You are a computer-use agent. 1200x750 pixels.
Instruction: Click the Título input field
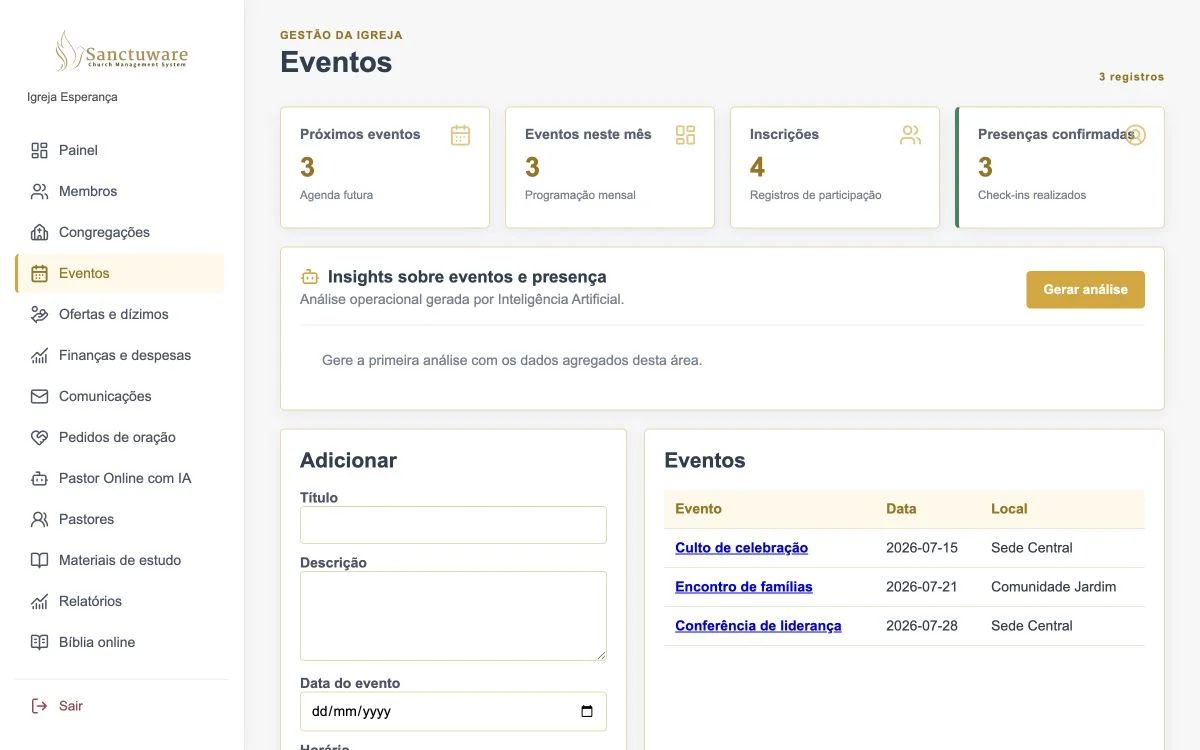[453, 525]
